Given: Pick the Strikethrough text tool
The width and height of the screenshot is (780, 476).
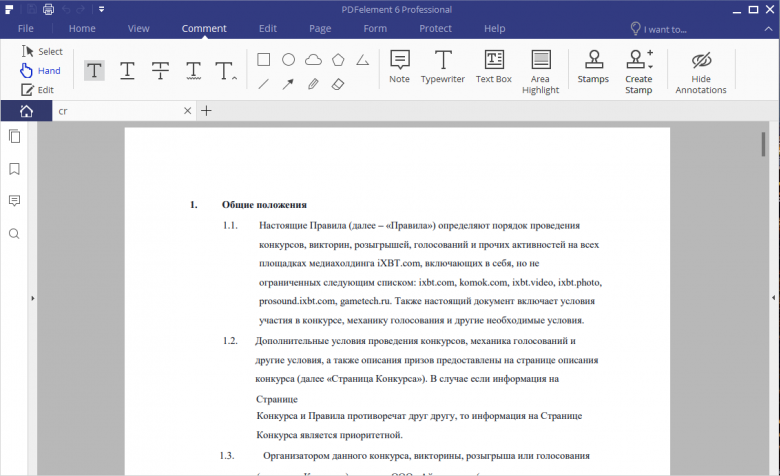Looking at the screenshot, I should [160, 70].
